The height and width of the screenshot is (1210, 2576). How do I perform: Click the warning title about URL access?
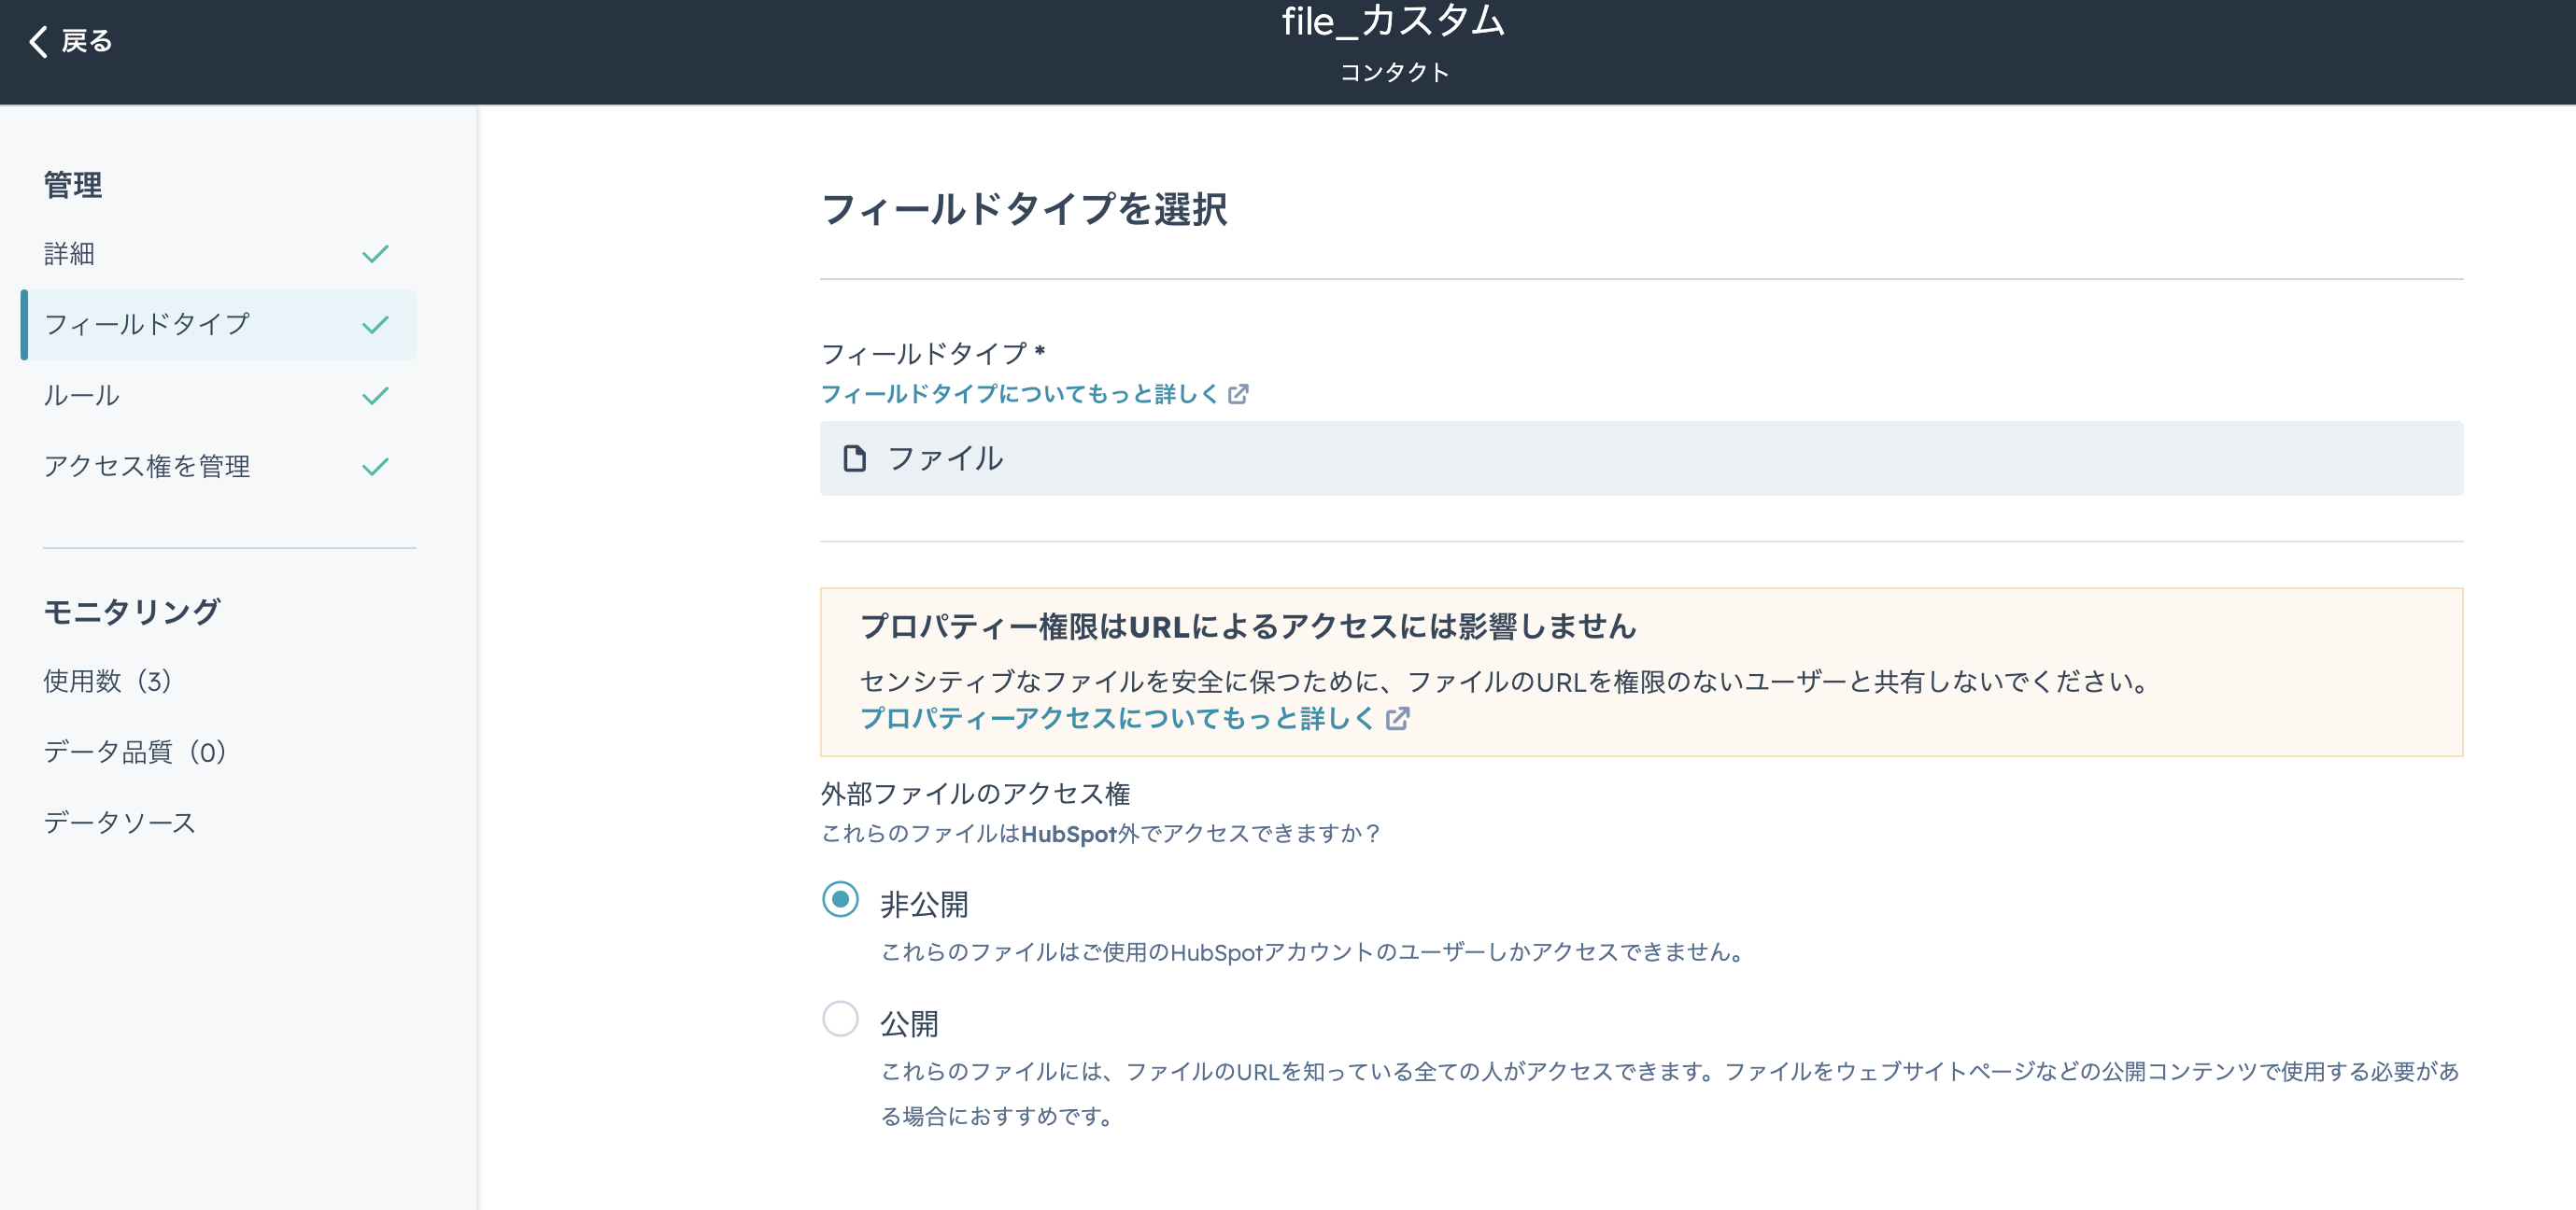pyautogui.click(x=1248, y=626)
